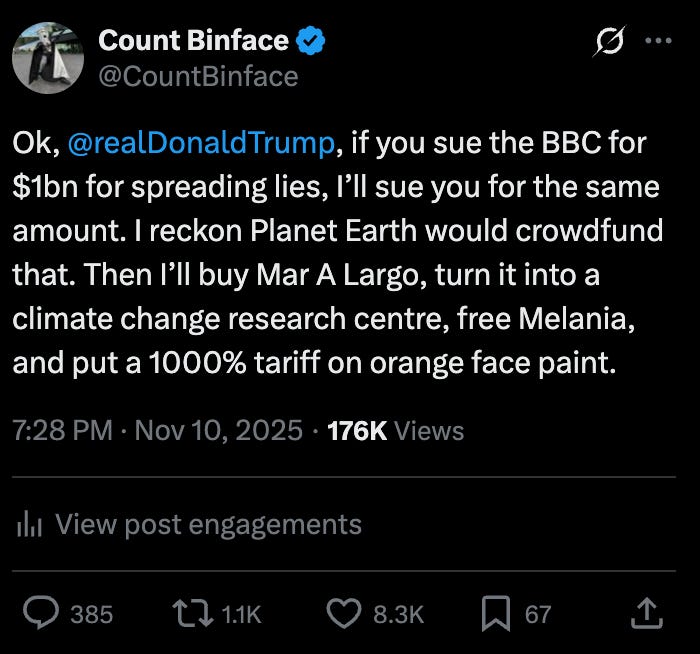The width and height of the screenshot is (700, 654).
Task: Open Count Binface's profile avatar
Action: [47, 57]
